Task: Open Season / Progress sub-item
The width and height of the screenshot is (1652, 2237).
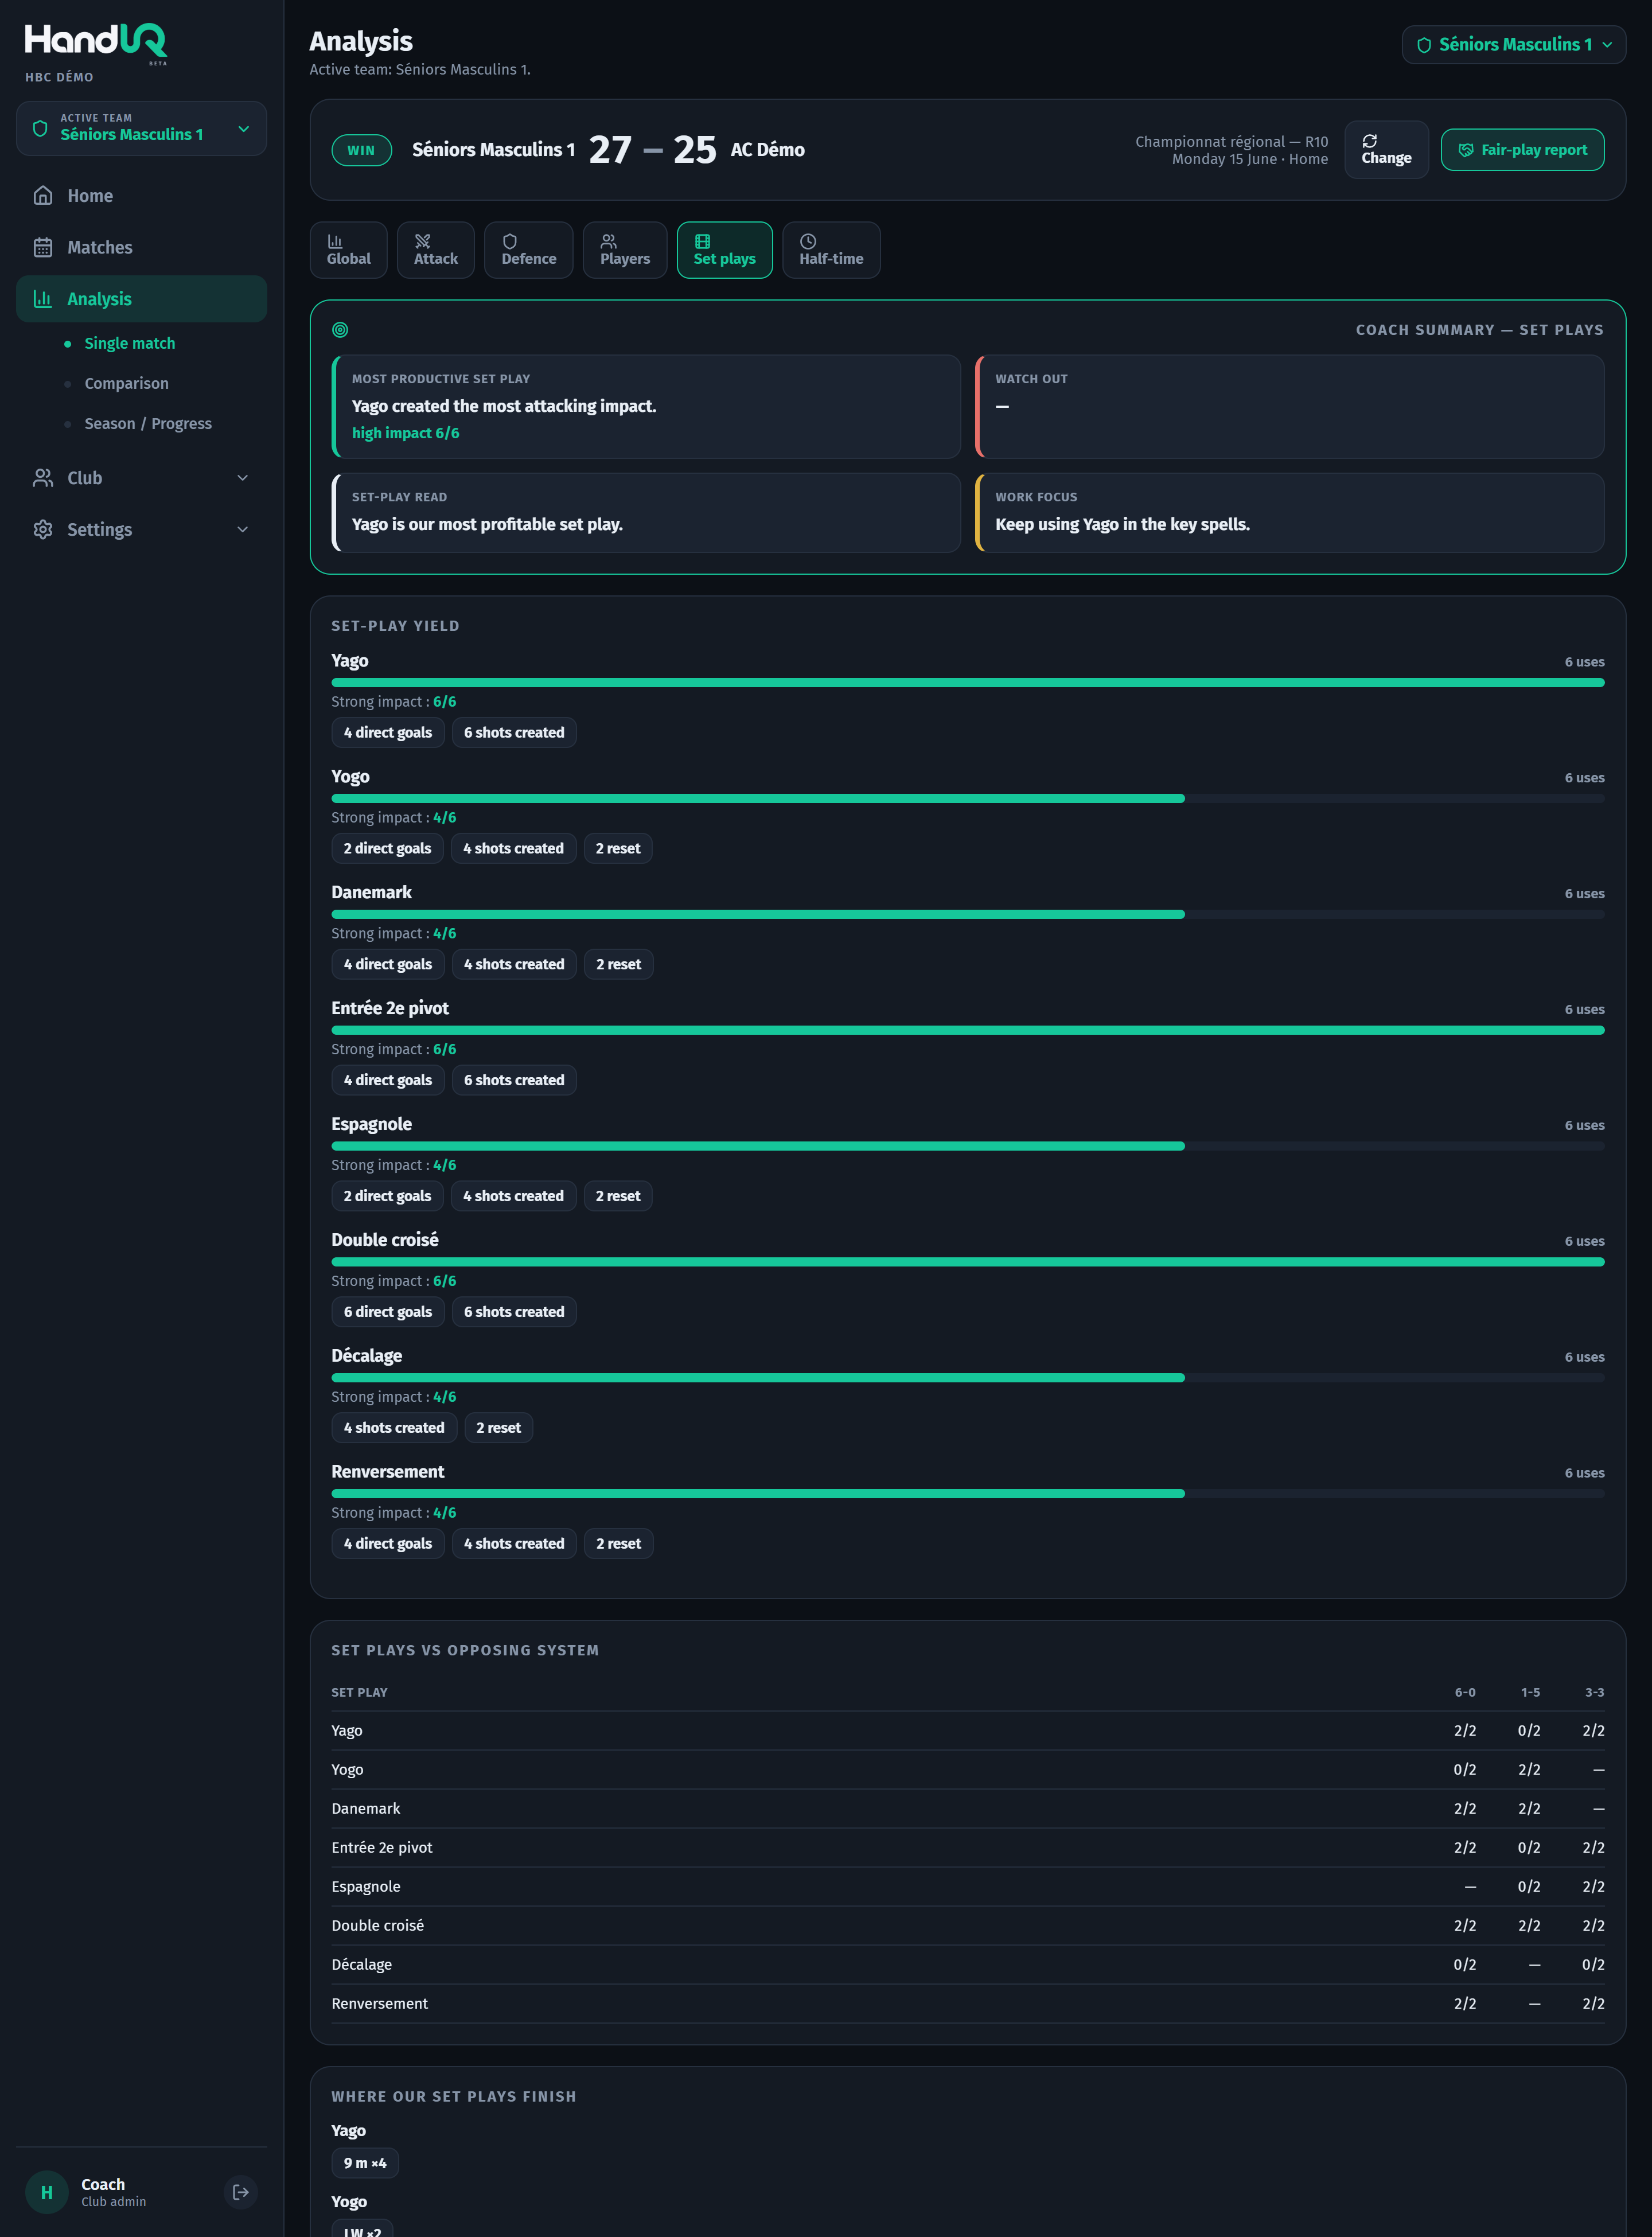Action: click(148, 423)
